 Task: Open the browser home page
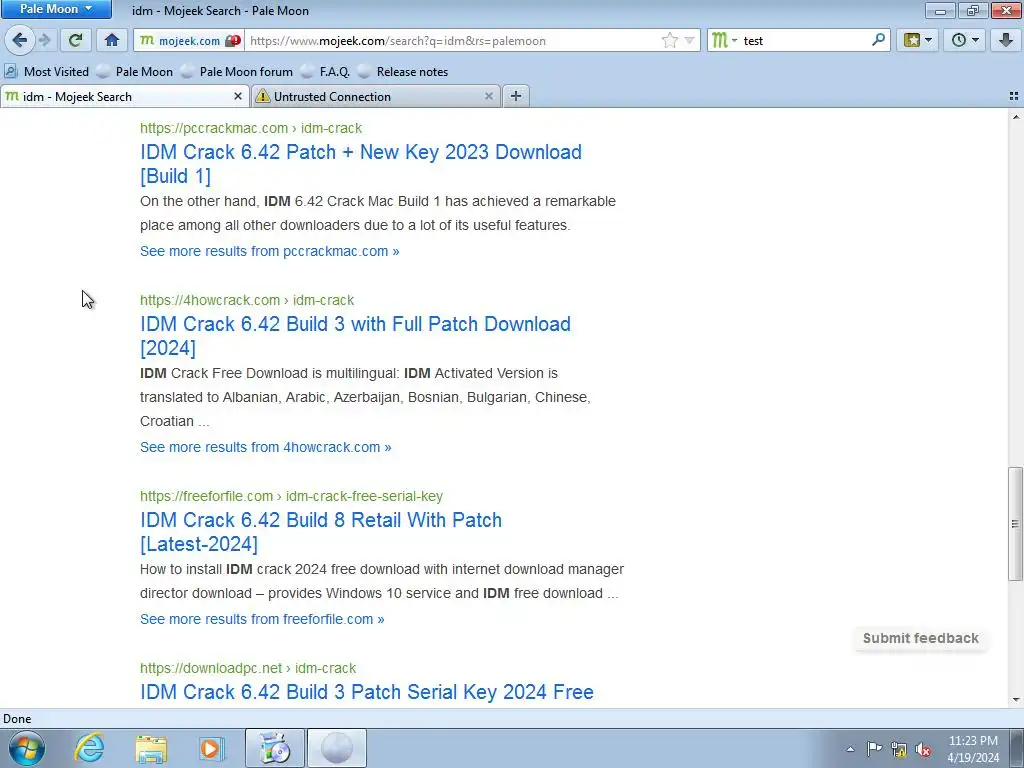[112, 40]
